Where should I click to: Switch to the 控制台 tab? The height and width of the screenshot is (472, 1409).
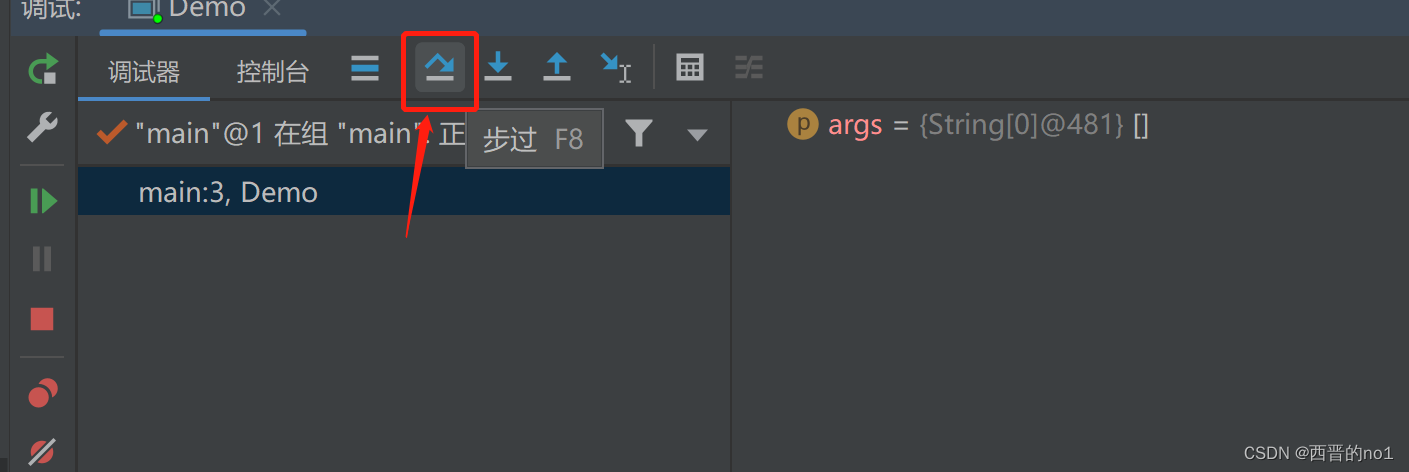273,72
